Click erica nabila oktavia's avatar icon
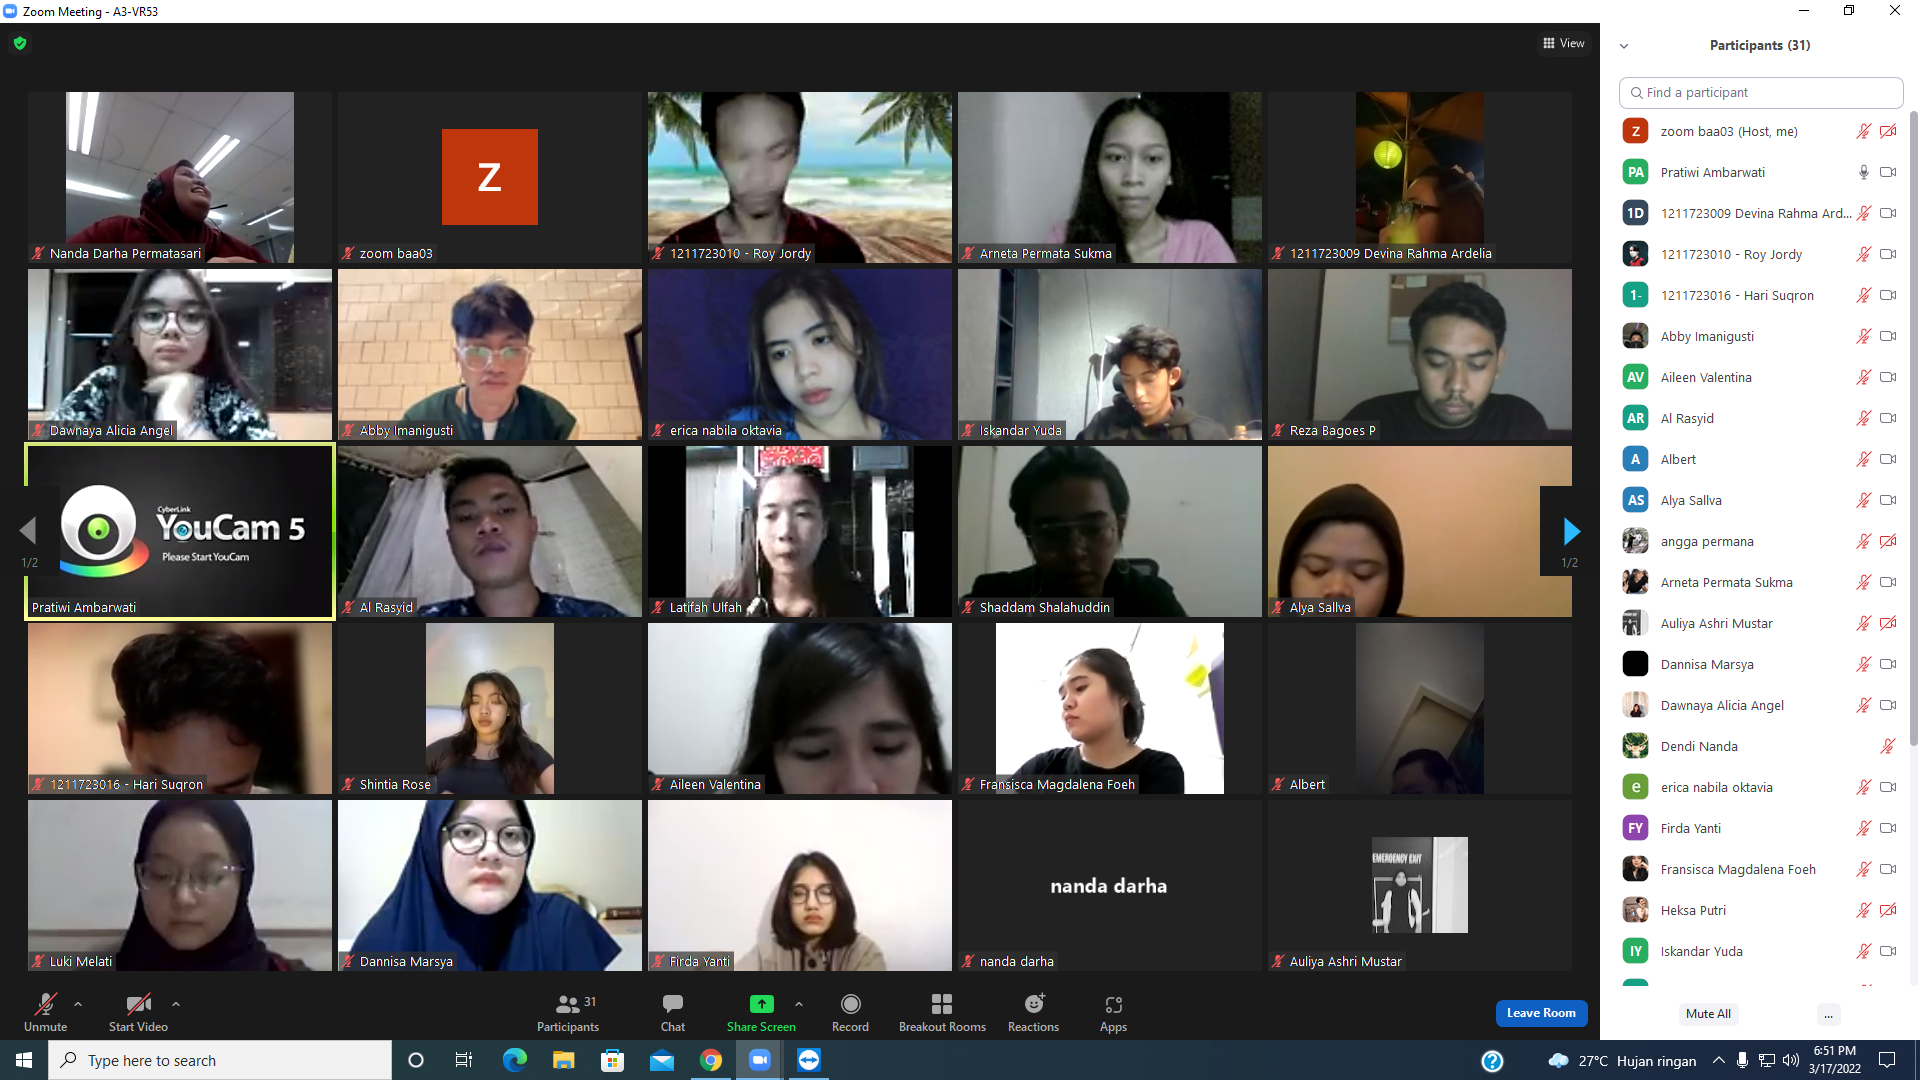This screenshot has width=1920, height=1080. click(1635, 787)
